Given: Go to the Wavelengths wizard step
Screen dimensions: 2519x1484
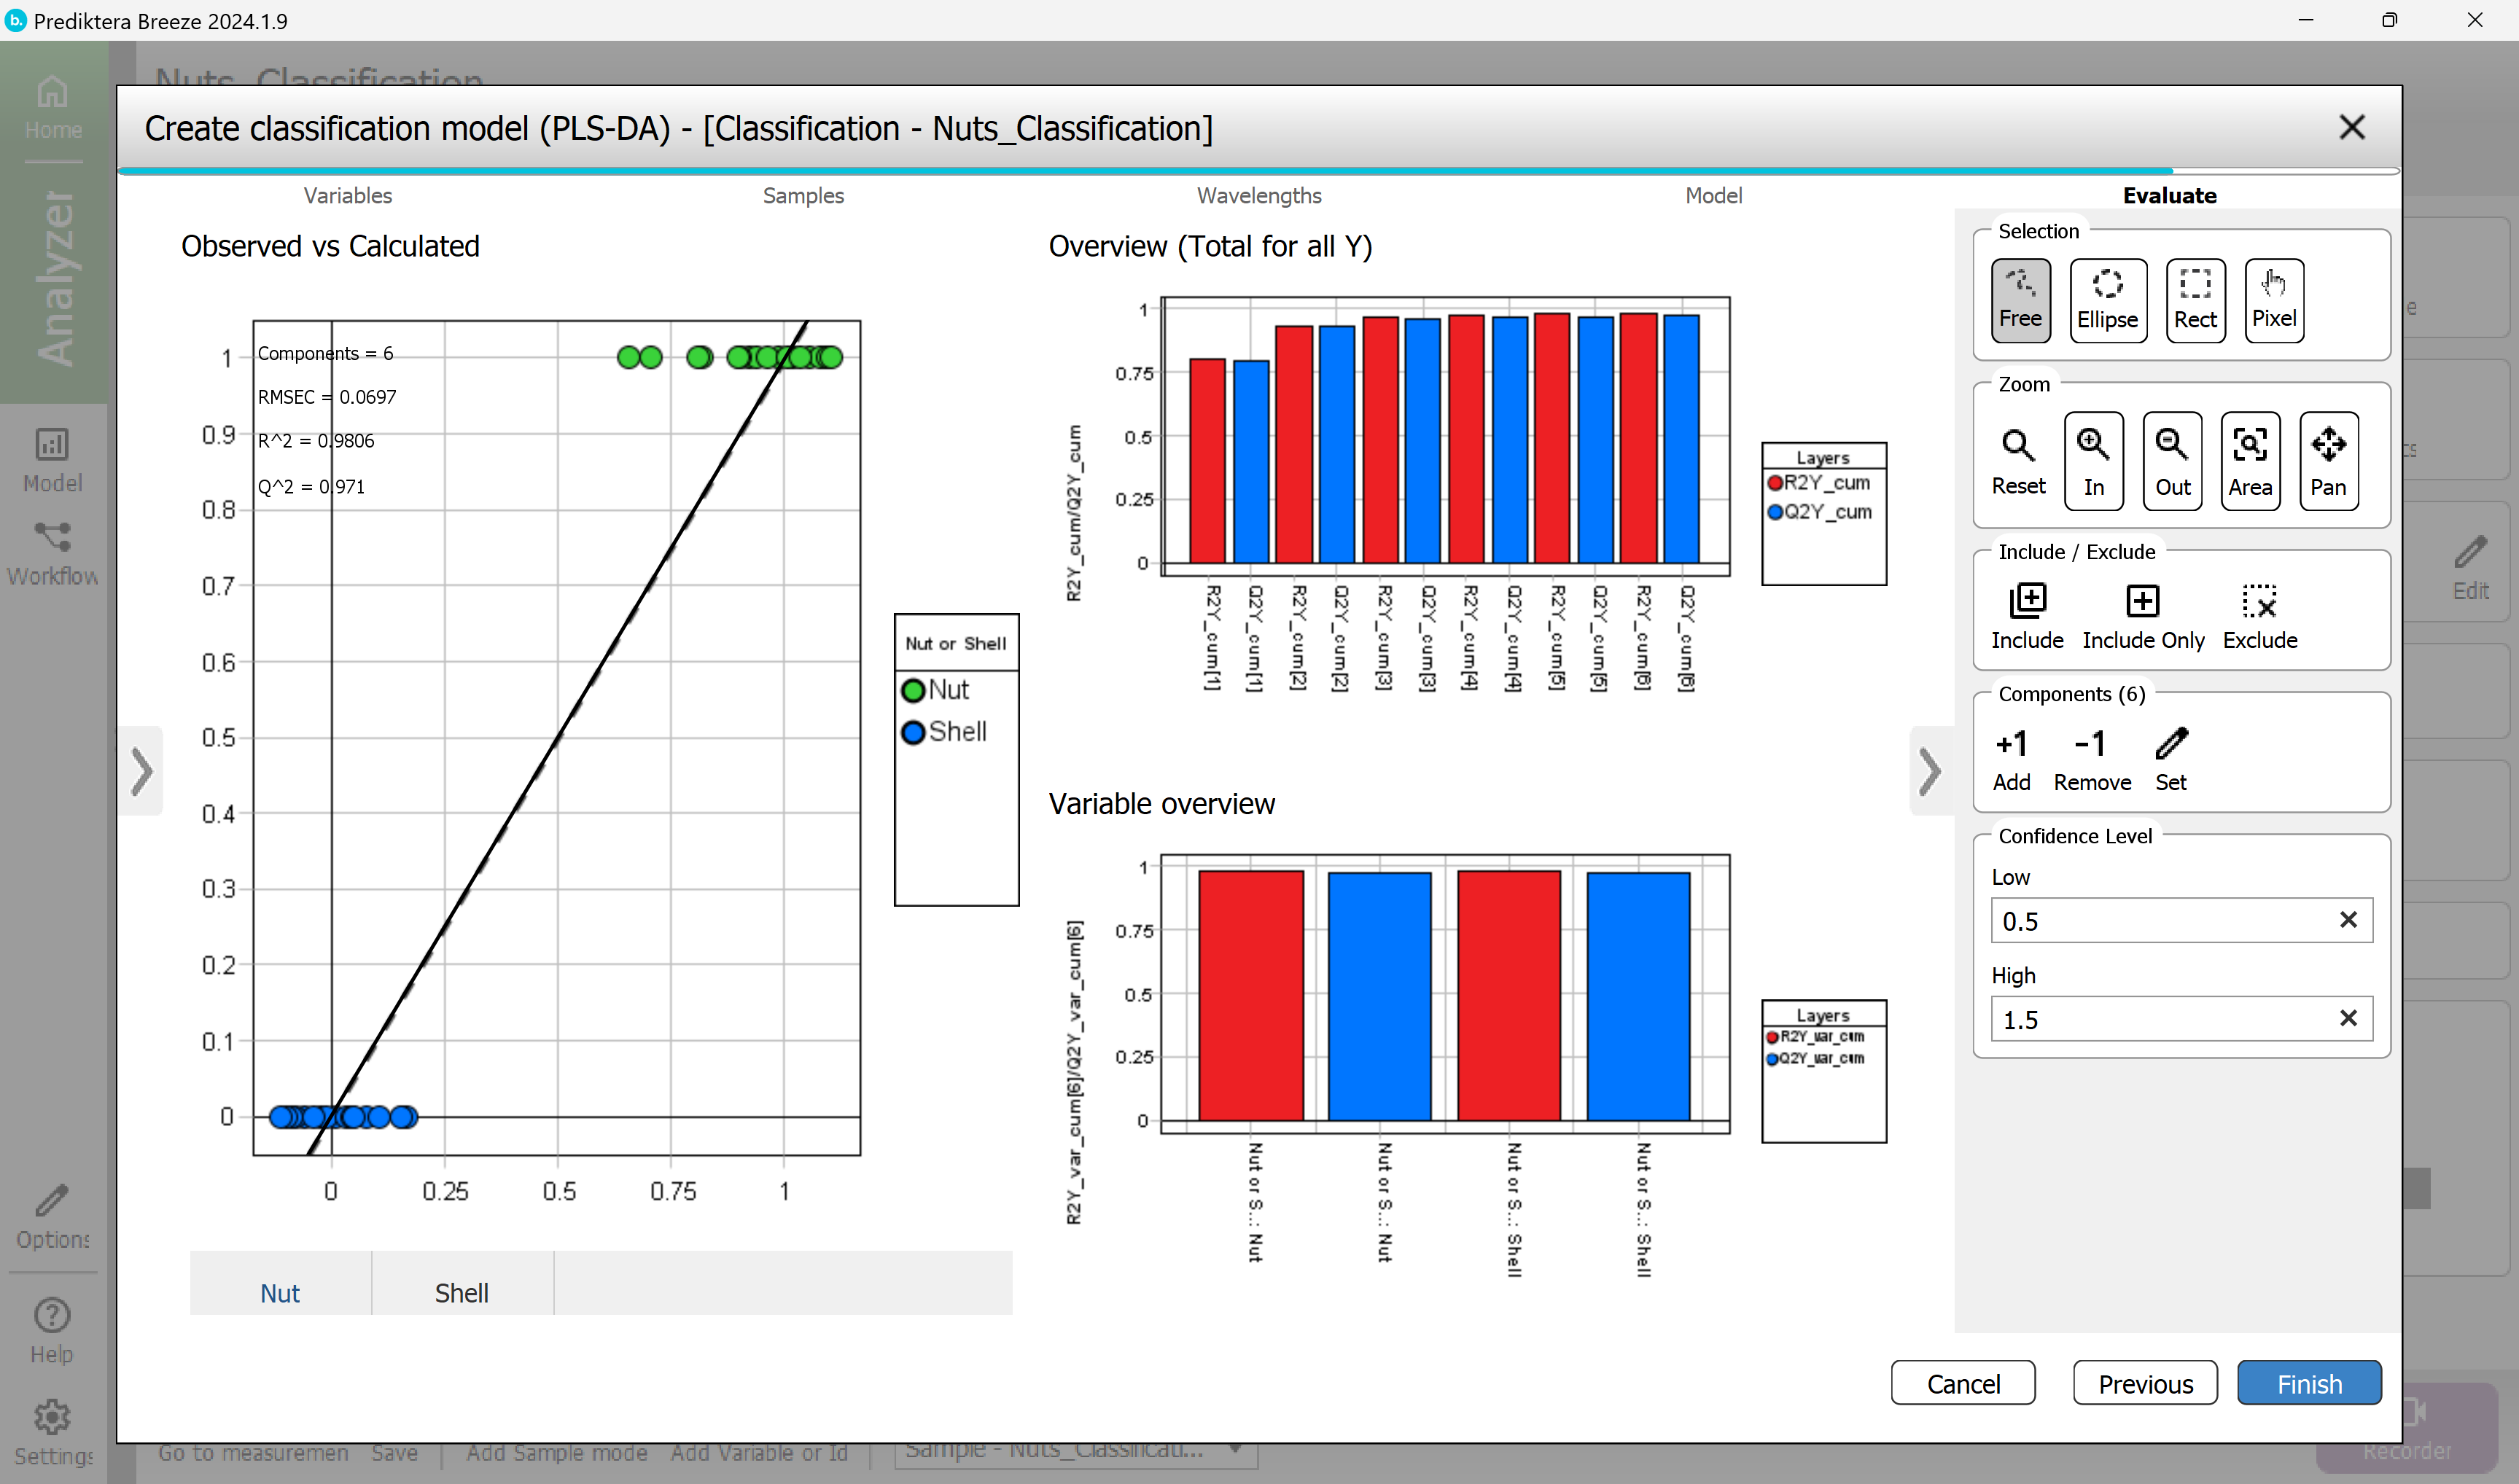Looking at the screenshot, I should (x=1258, y=196).
